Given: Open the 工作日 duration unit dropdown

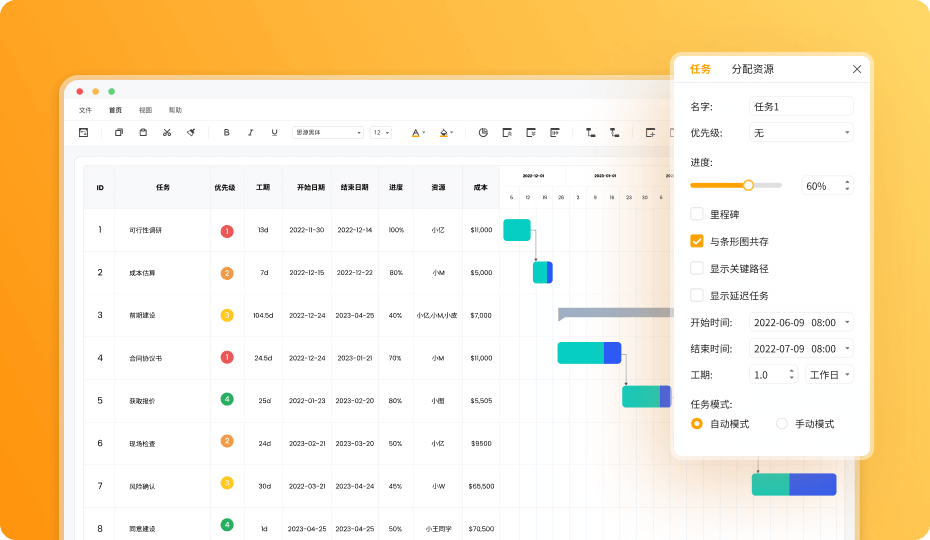Looking at the screenshot, I should pos(829,374).
